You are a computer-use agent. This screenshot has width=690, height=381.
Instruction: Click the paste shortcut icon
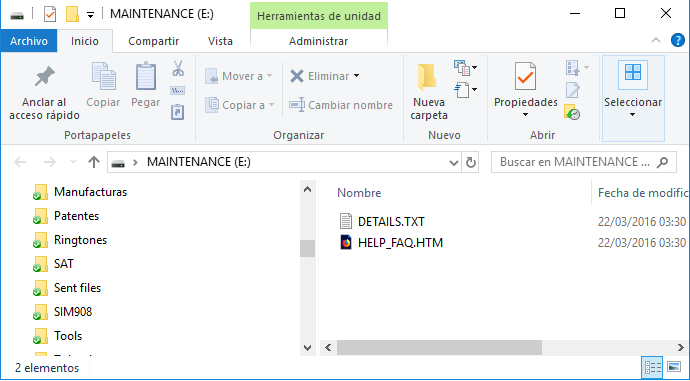click(x=177, y=112)
